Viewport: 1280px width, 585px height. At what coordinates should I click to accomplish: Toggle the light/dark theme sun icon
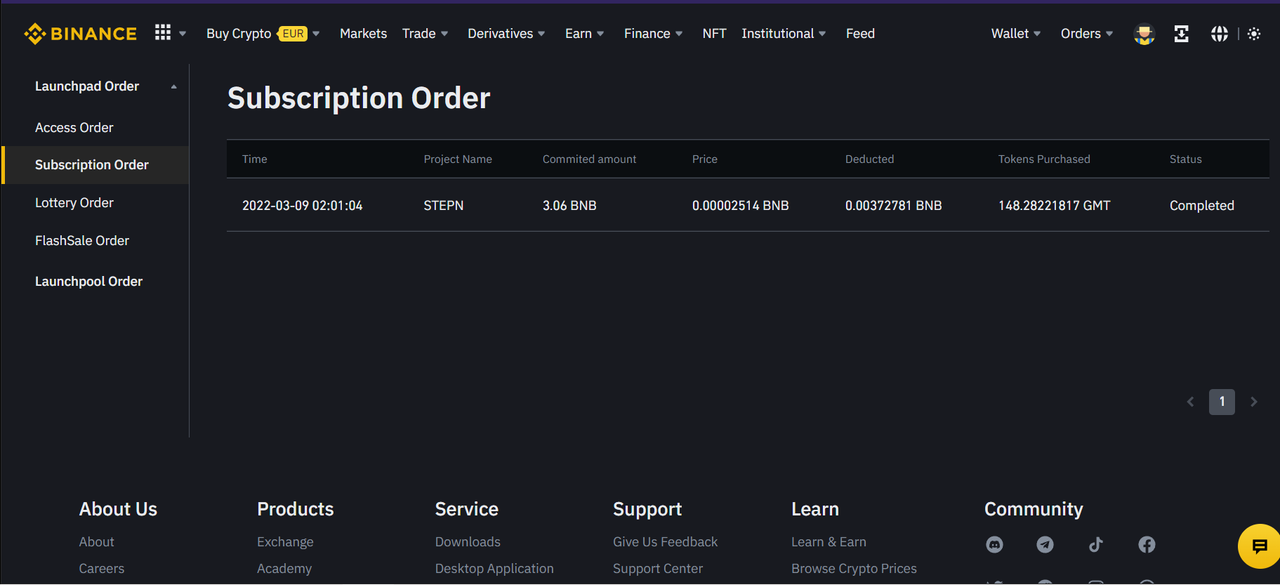1254,34
